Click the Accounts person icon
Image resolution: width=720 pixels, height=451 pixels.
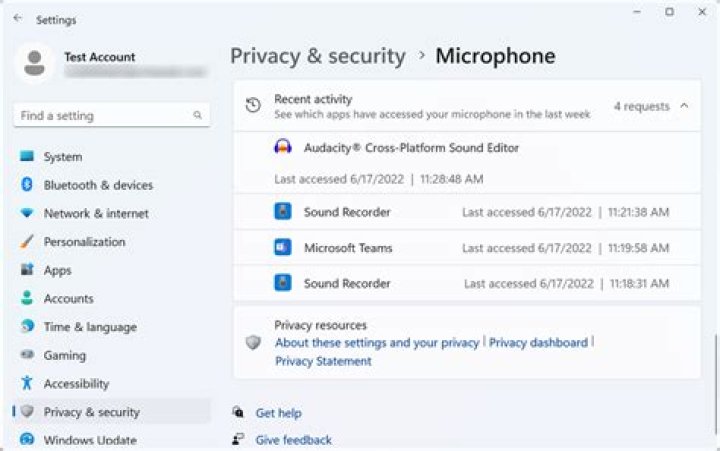pyautogui.click(x=27, y=298)
